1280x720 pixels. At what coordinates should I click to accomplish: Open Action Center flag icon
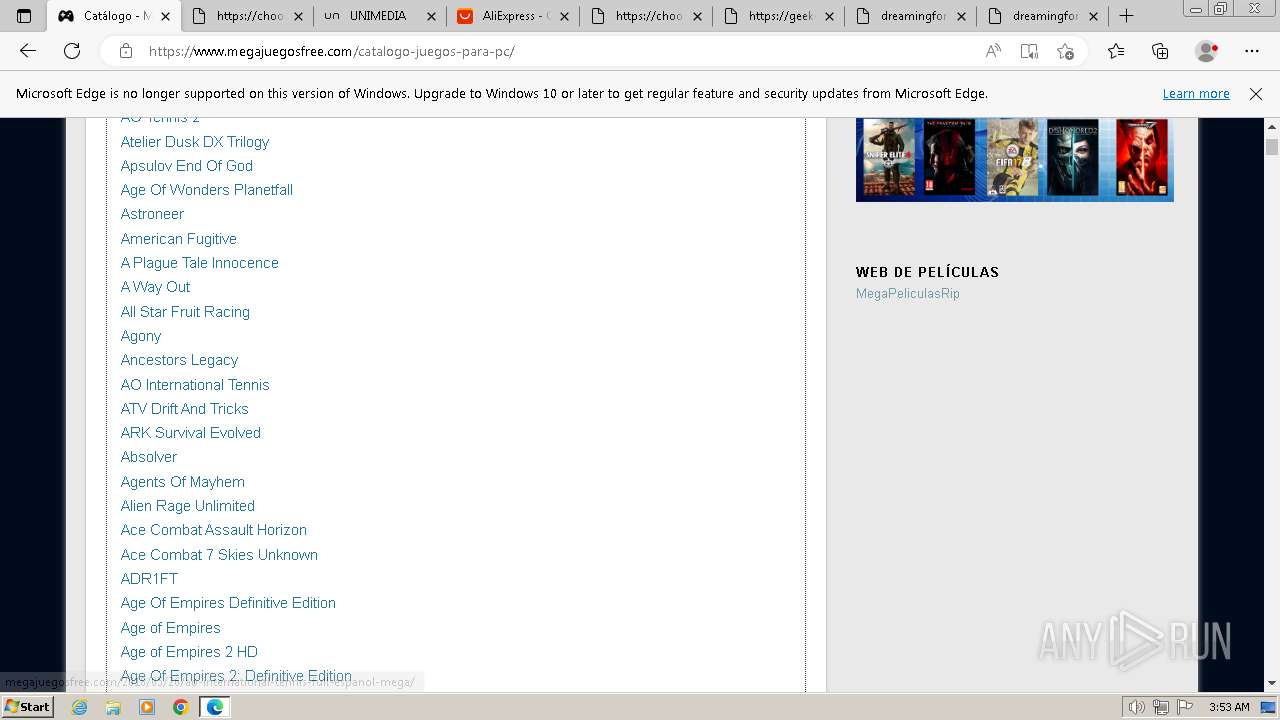click(x=1185, y=707)
